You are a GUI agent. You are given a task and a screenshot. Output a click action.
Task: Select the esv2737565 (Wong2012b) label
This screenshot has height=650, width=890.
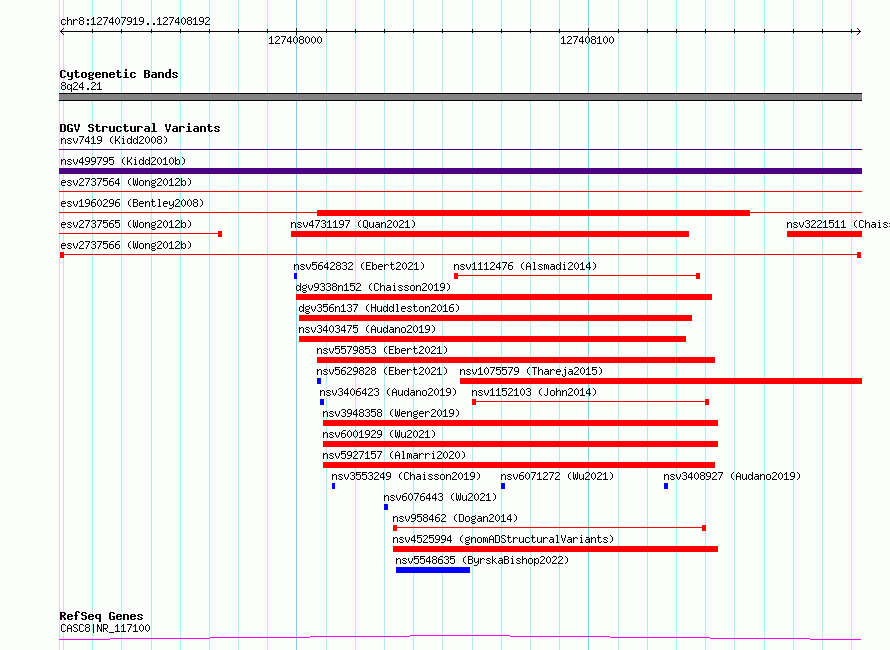pyautogui.click(x=126, y=224)
